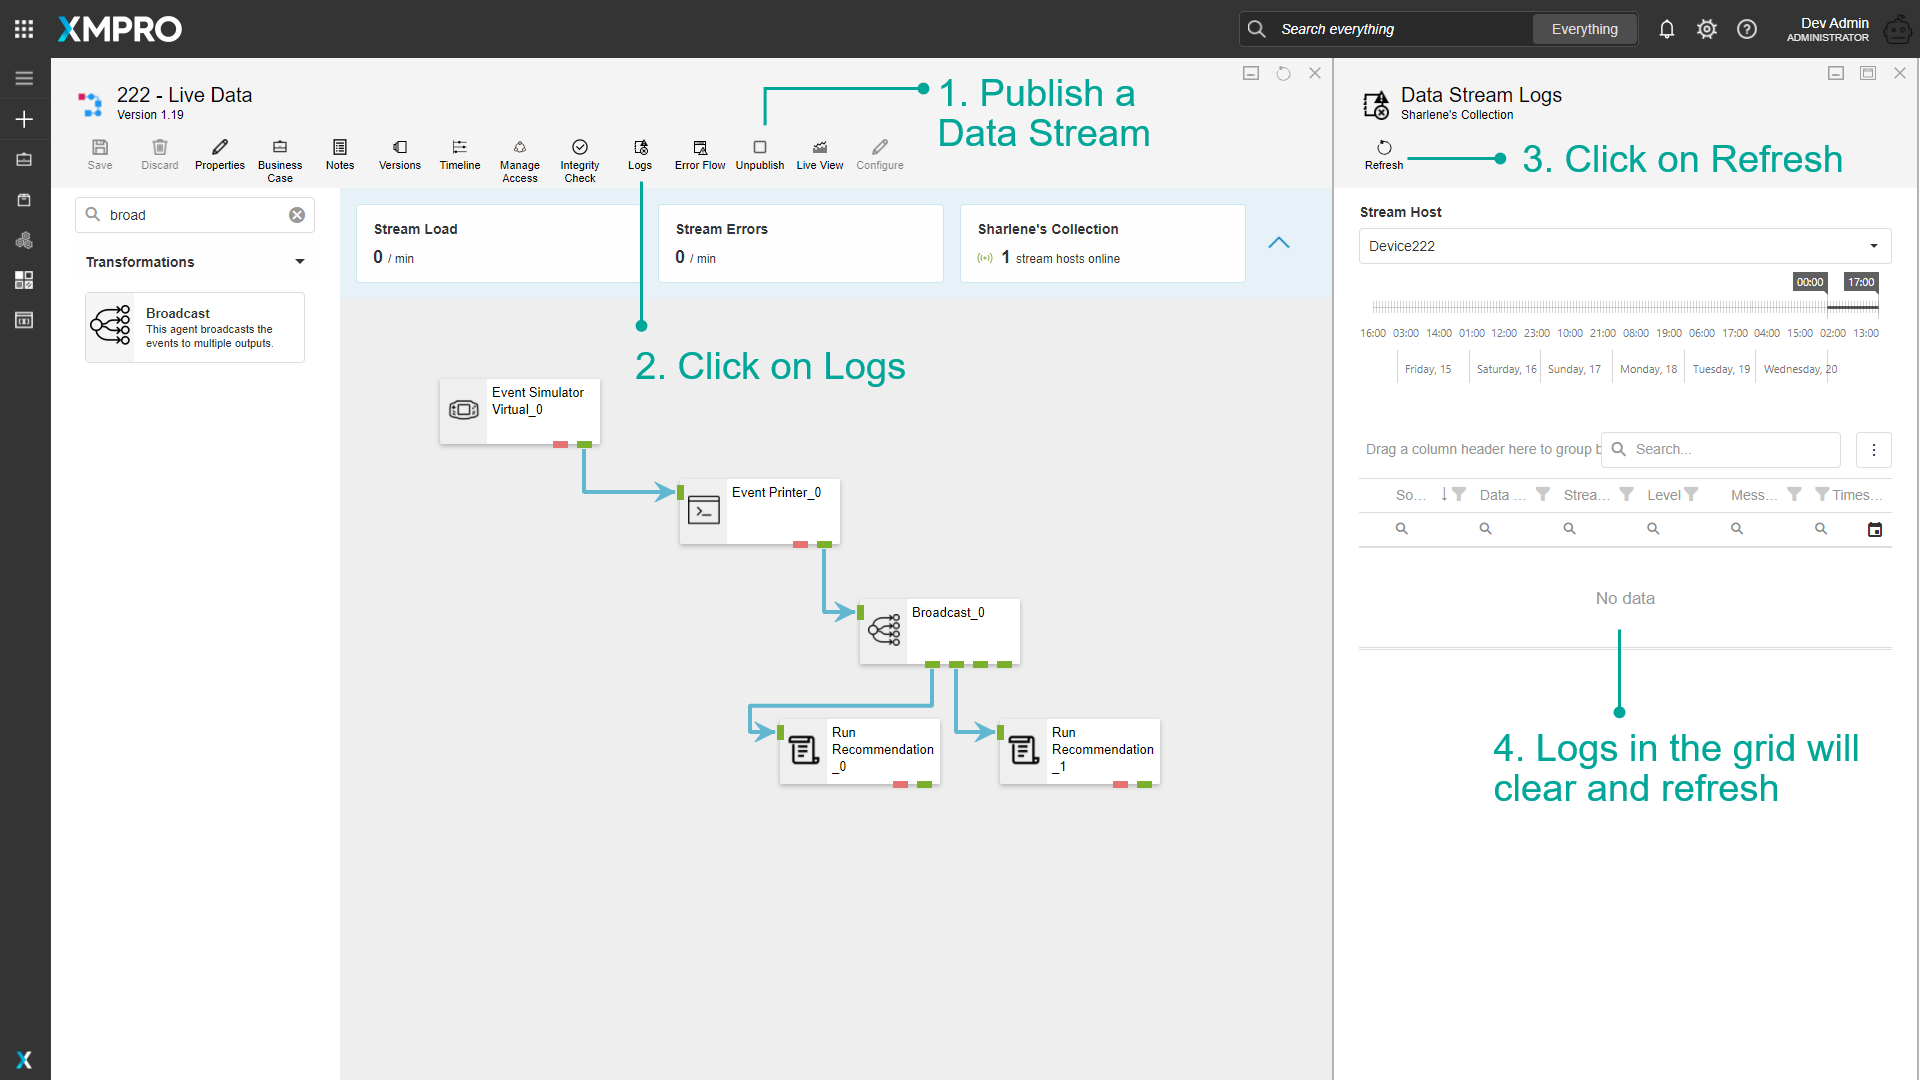Open the Error Flow view
The height and width of the screenshot is (1080, 1920).
click(700, 154)
